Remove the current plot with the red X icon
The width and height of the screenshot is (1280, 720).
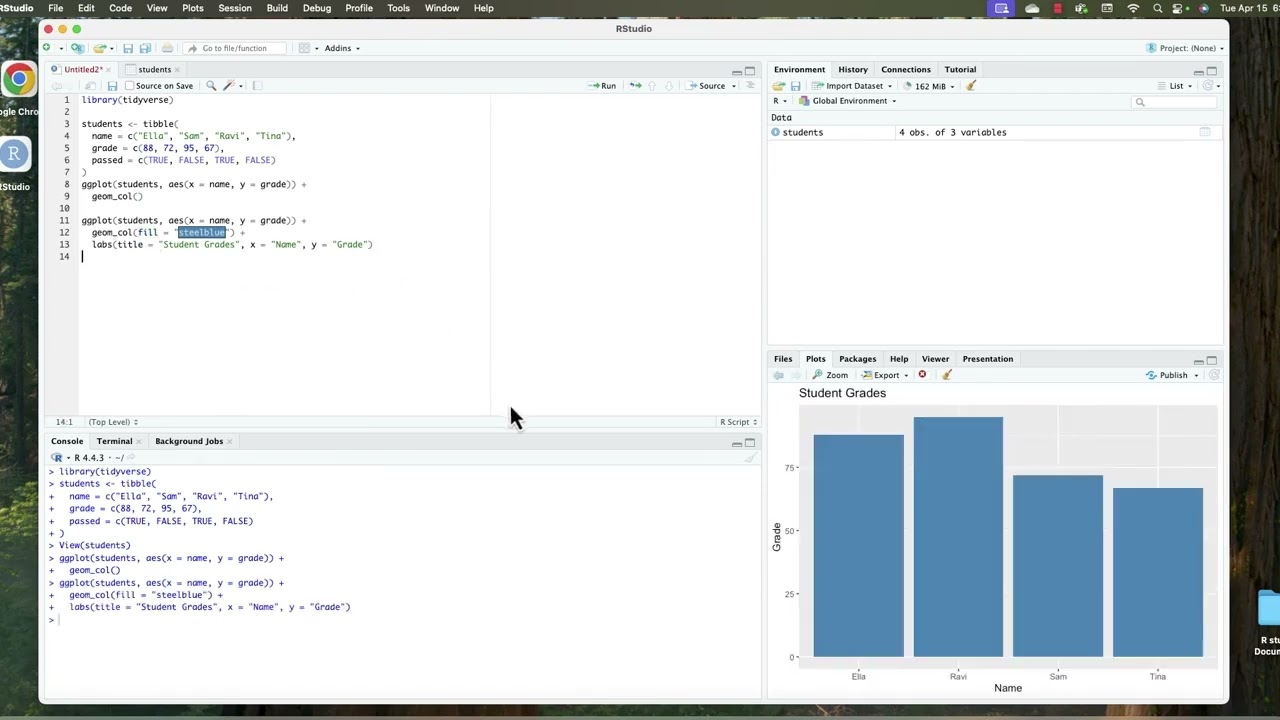coord(922,375)
